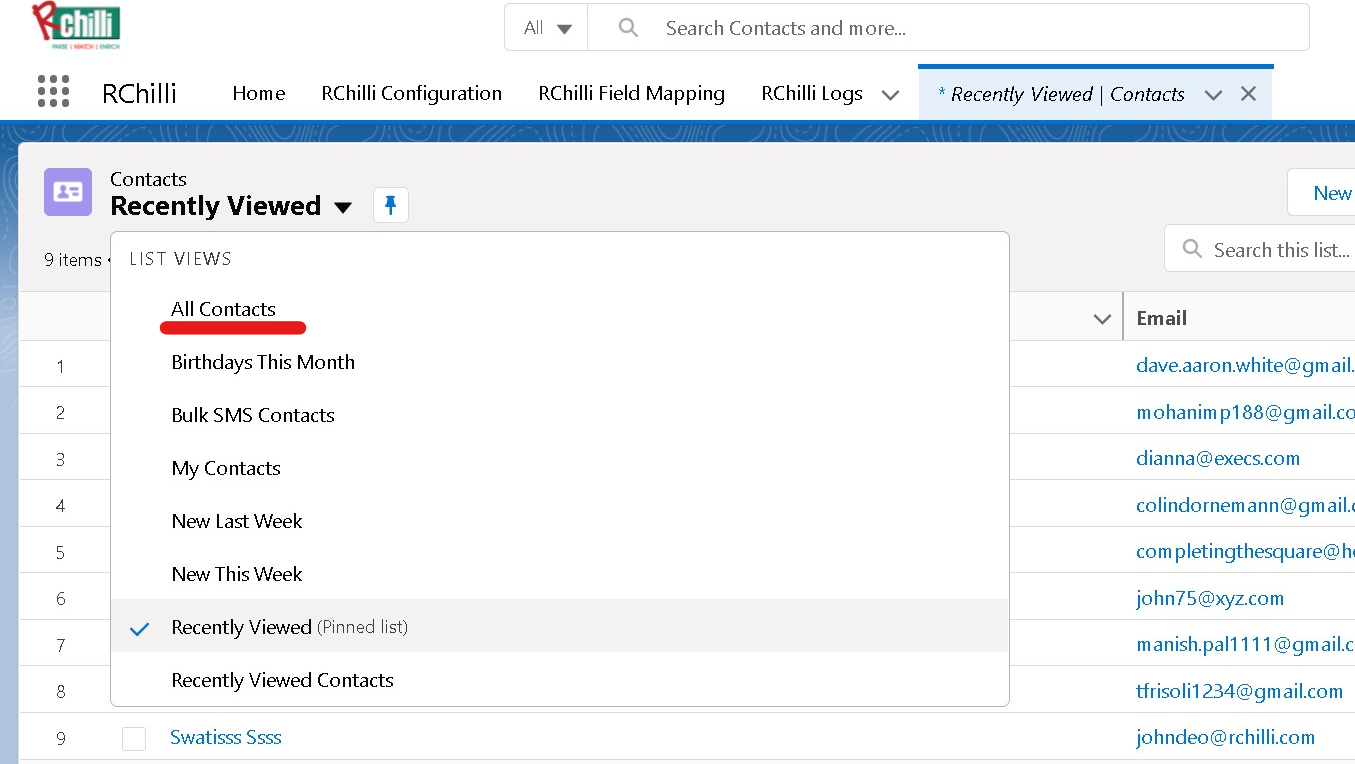Open email mohanimp188@gmail link
The image size is (1355, 764).
(1245, 412)
